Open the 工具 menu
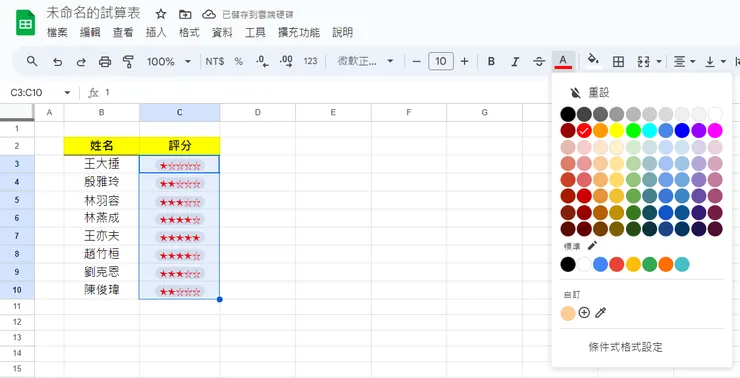Viewport: 740px width, 378px height. pos(255,33)
